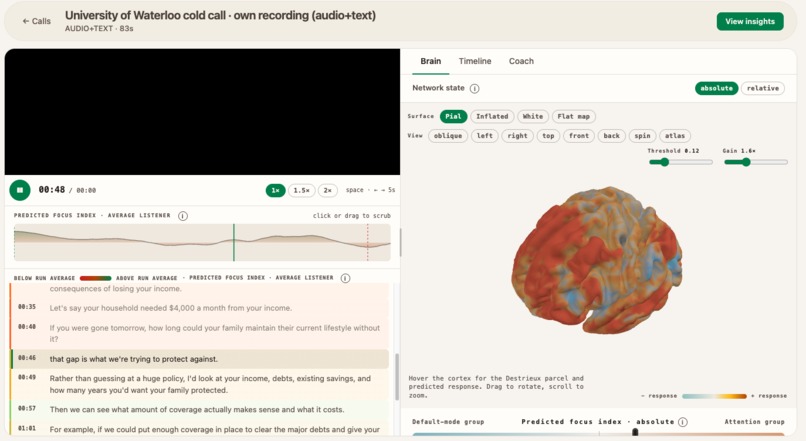Set playback speed to 1.5x

(301, 191)
